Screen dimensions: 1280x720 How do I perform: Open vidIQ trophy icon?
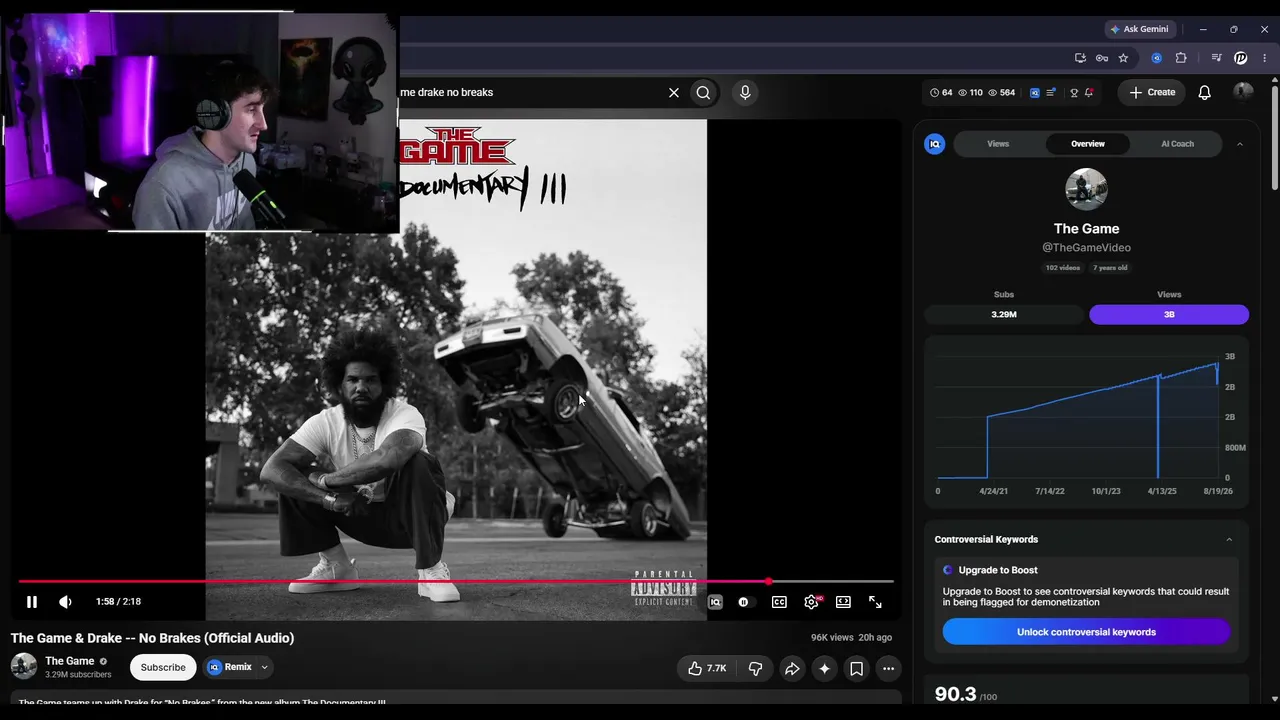(x=1074, y=92)
